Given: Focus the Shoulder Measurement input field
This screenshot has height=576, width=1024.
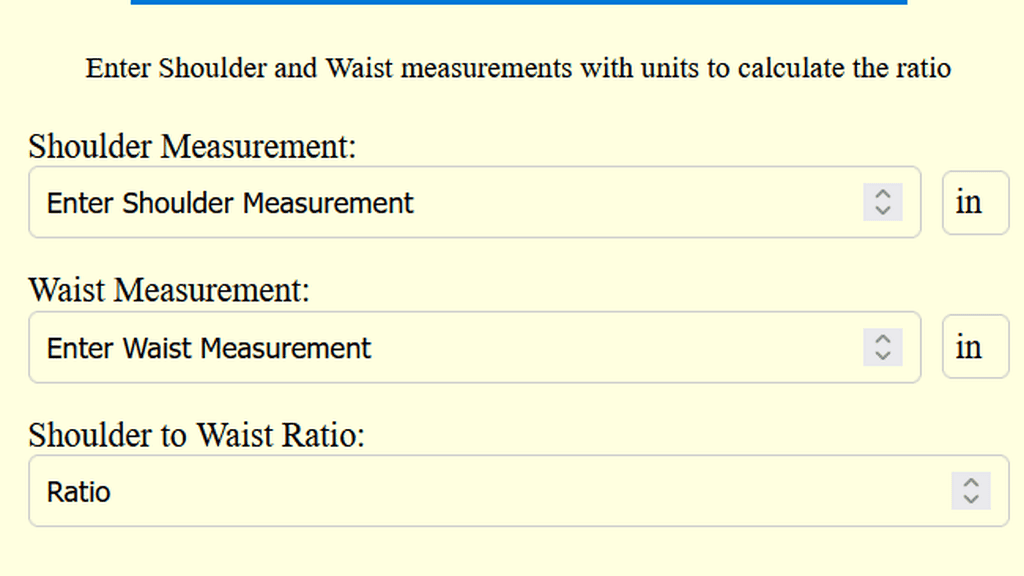Looking at the screenshot, I should click(x=600, y=202).
